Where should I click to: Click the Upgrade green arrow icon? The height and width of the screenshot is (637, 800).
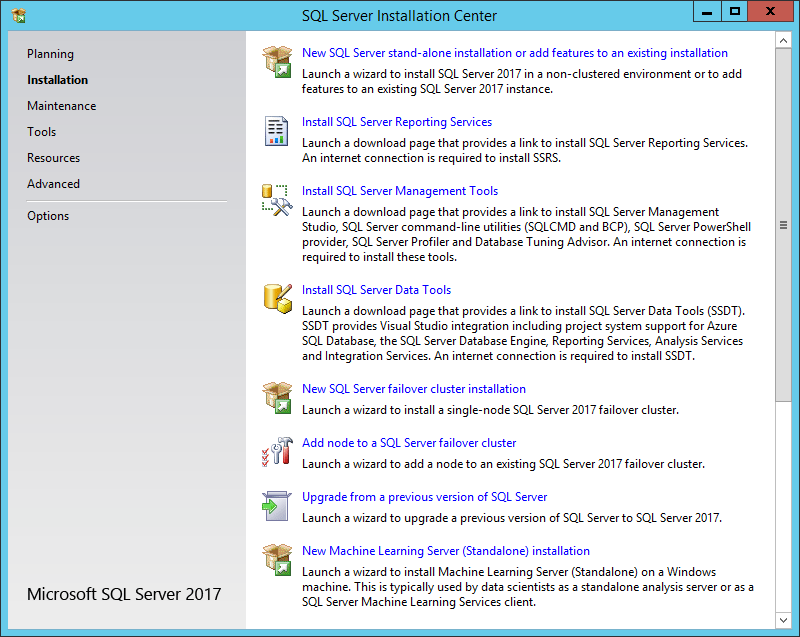[x=277, y=506]
